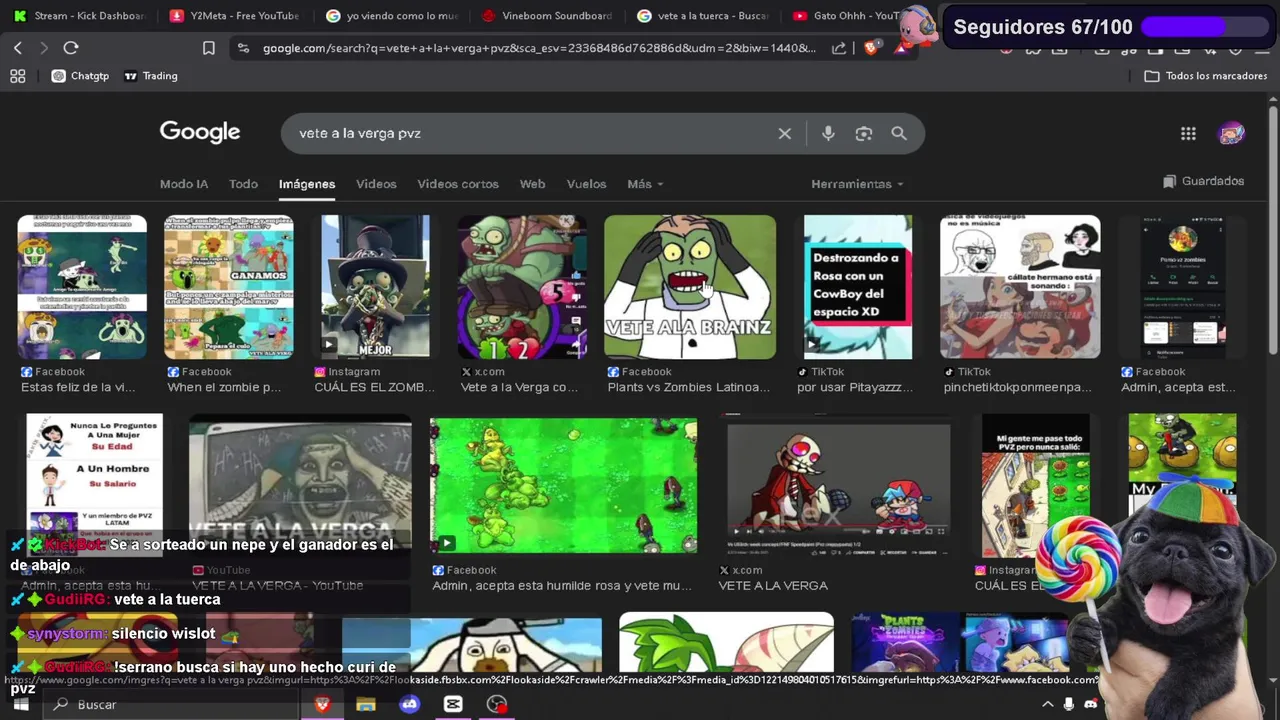Image resolution: width=1280 pixels, height=720 pixels.
Task: Open the 'Vete a la Verga co...' x.com image
Action: pos(522,287)
